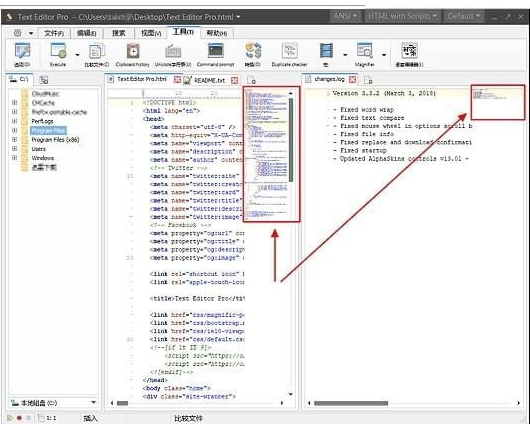Close the Text Editor Pro.html tab
The height and width of the screenshot is (424, 530).
click(177, 80)
